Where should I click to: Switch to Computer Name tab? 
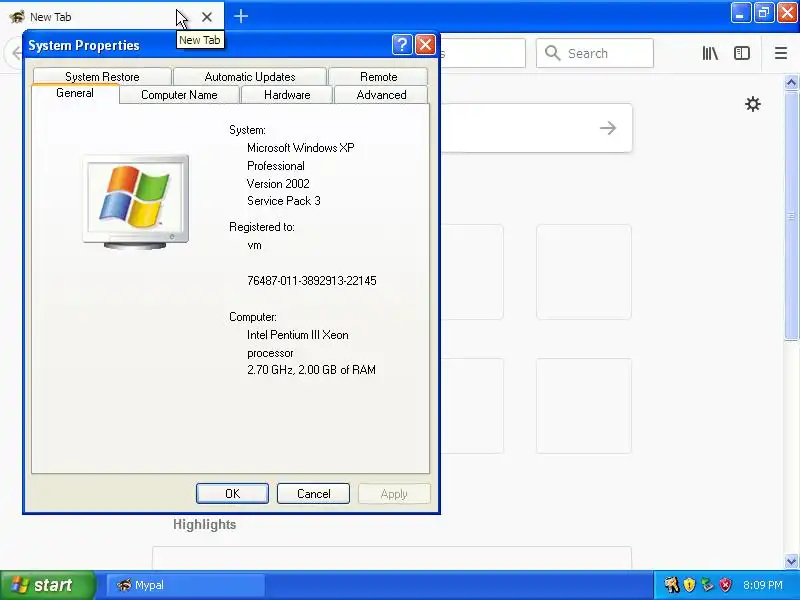pyautogui.click(x=179, y=95)
